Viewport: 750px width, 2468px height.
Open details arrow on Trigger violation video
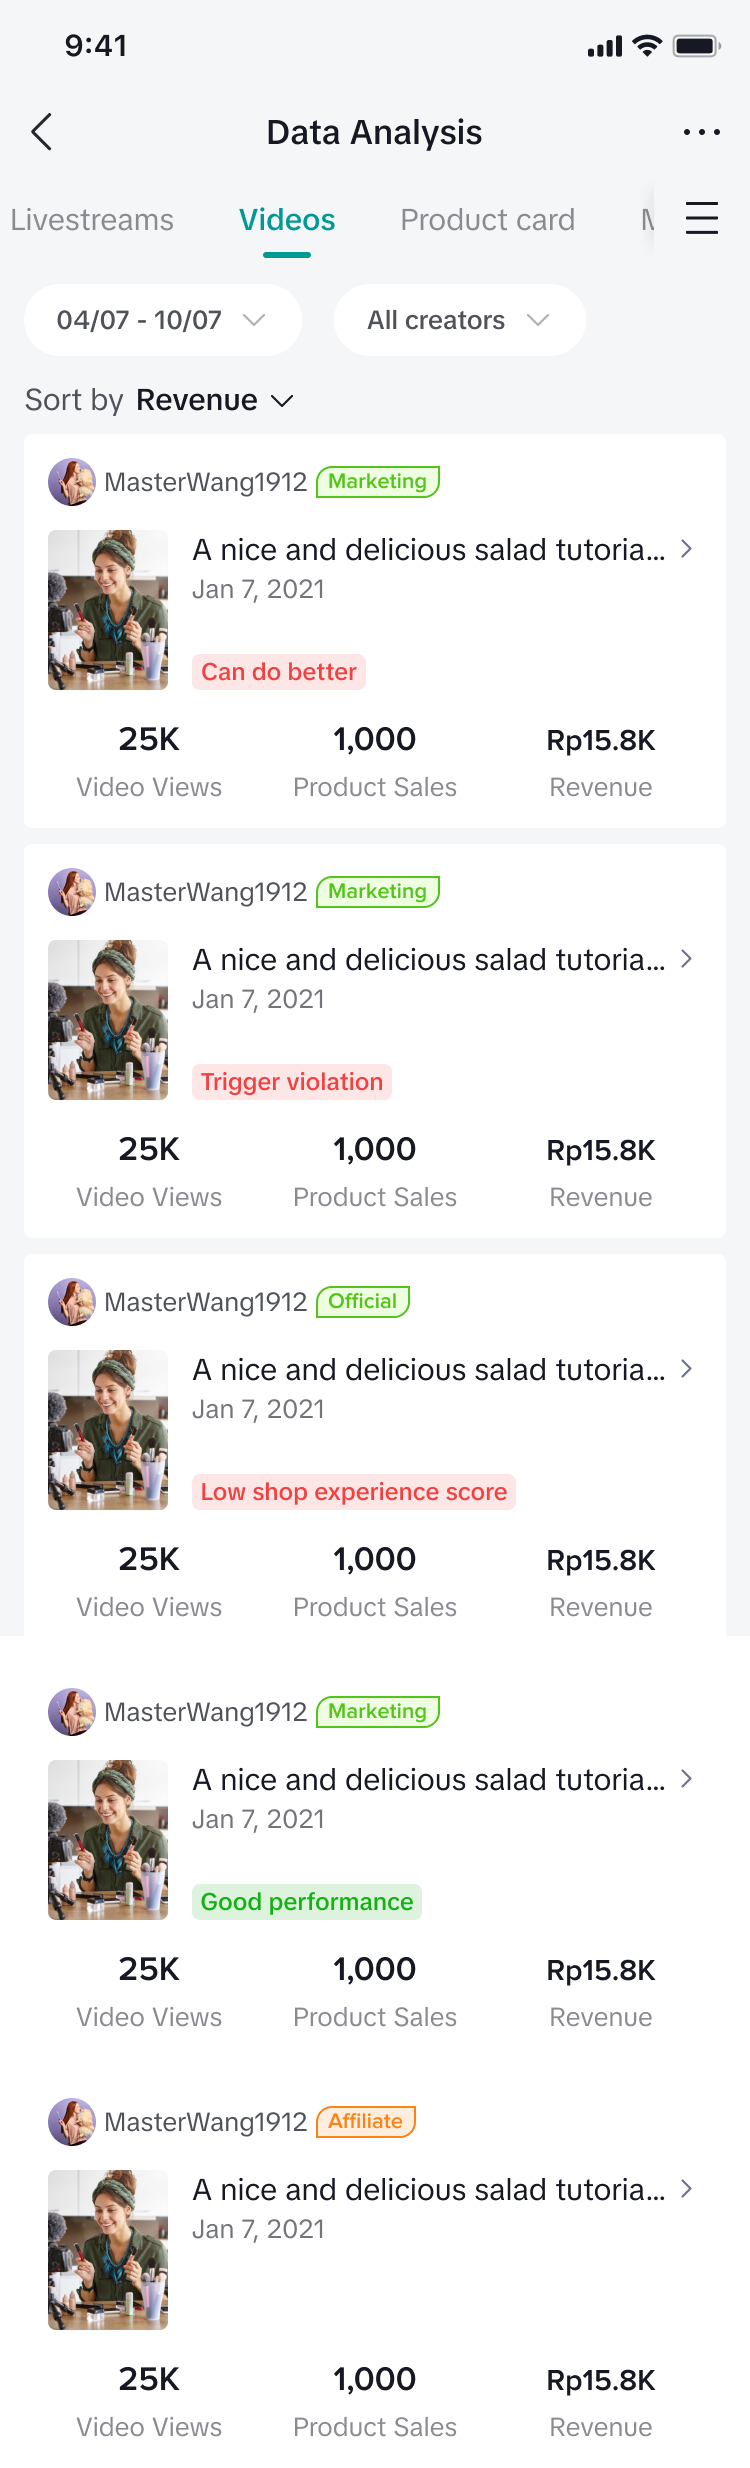pos(686,959)
